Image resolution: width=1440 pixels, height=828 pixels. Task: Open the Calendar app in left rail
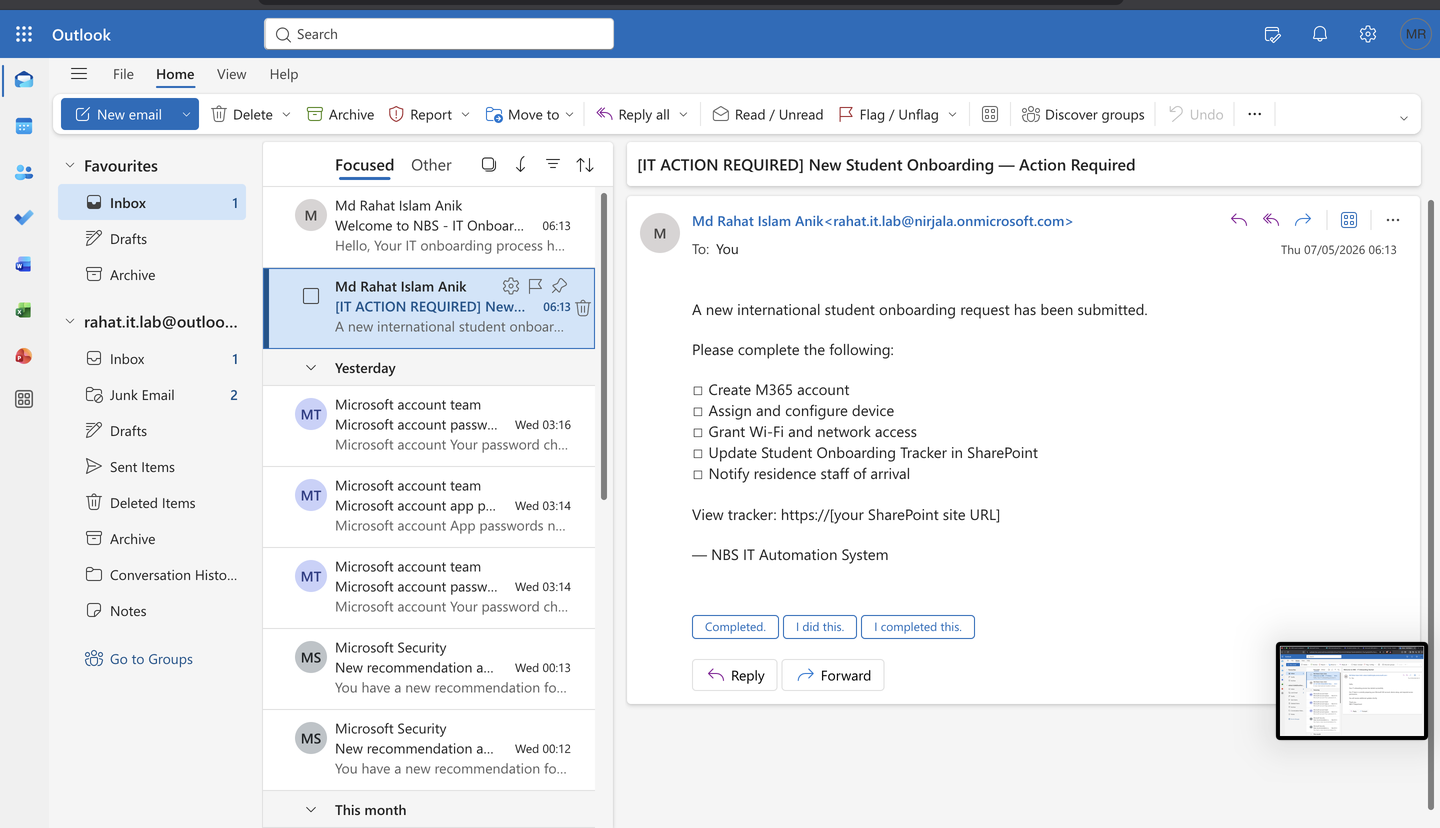point(24,126)
